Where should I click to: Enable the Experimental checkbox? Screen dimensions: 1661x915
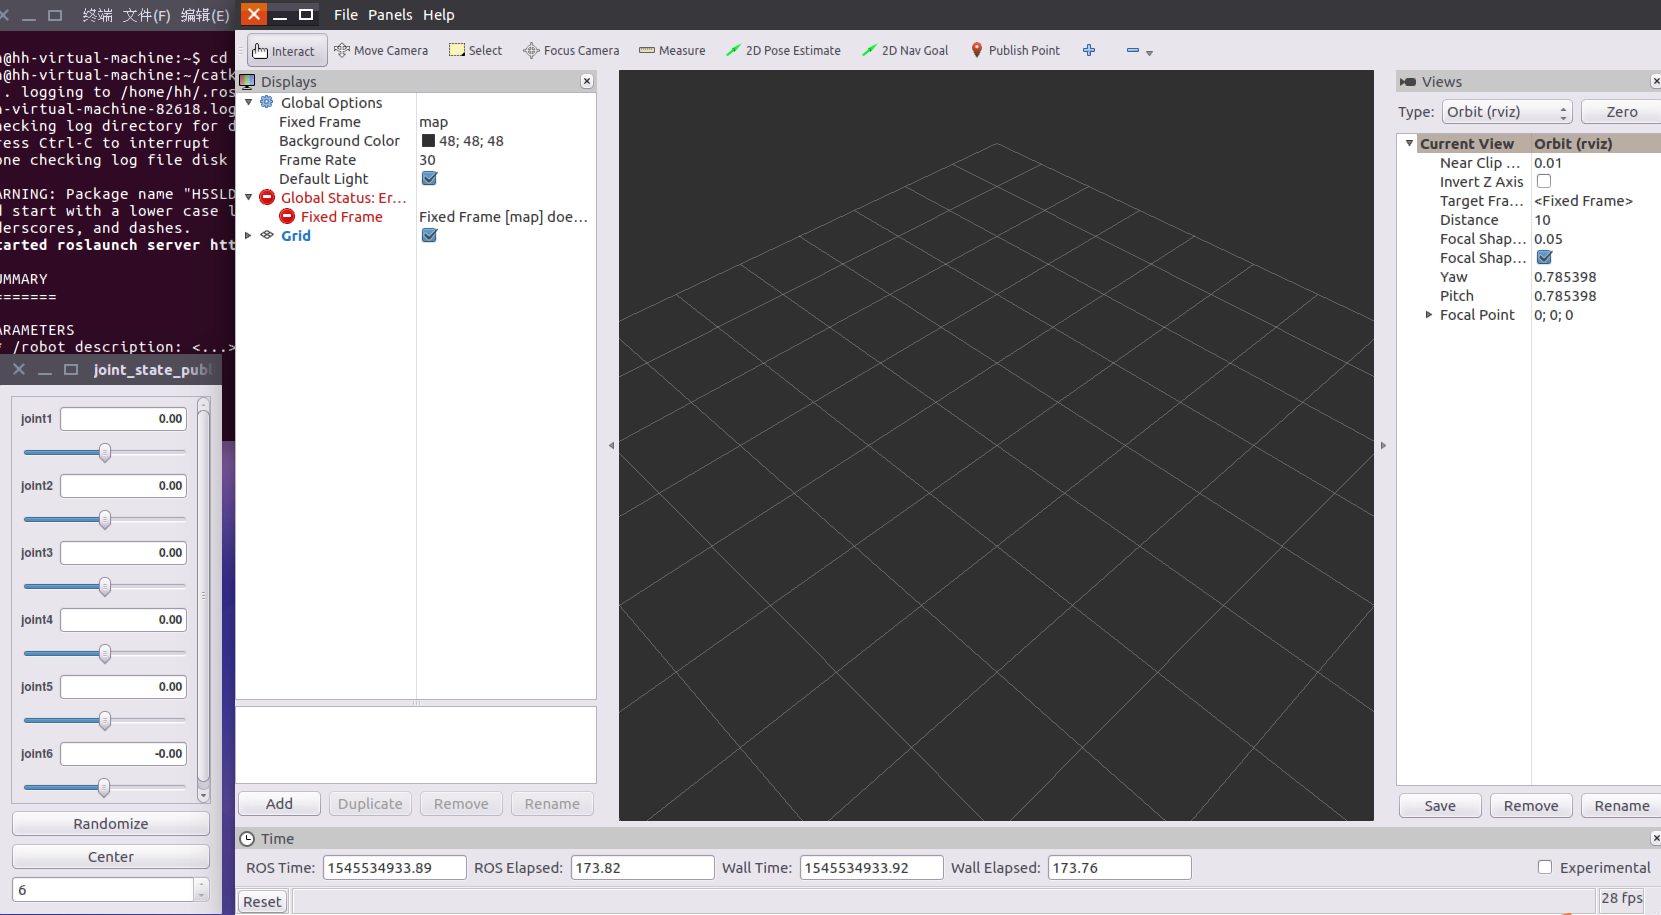pyautogui.click(x=1545, y=867)
